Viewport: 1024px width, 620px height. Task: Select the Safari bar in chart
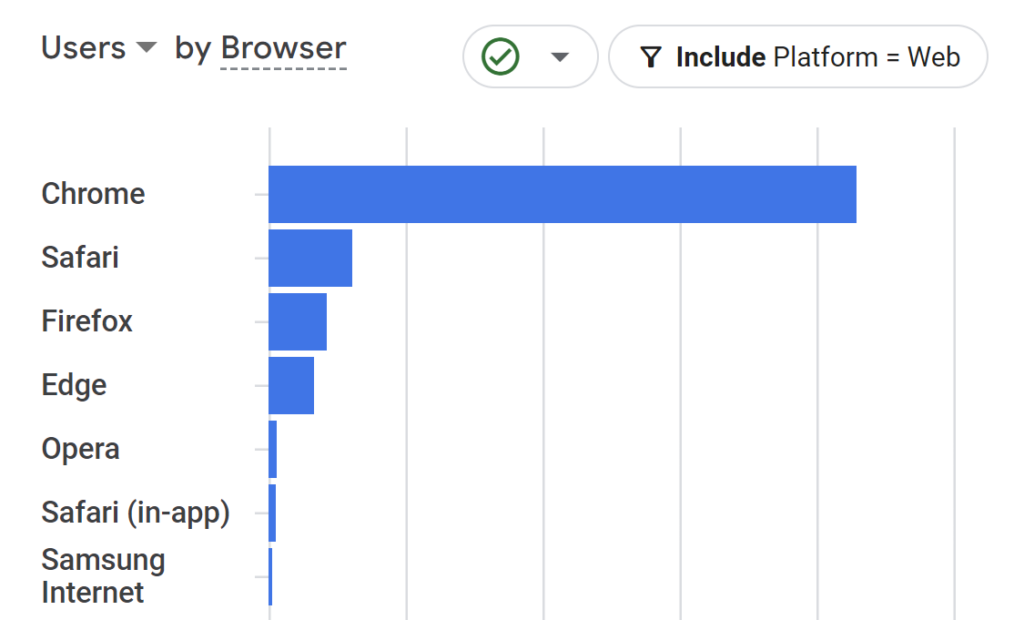pyautogui.click(x=310, y=257)
